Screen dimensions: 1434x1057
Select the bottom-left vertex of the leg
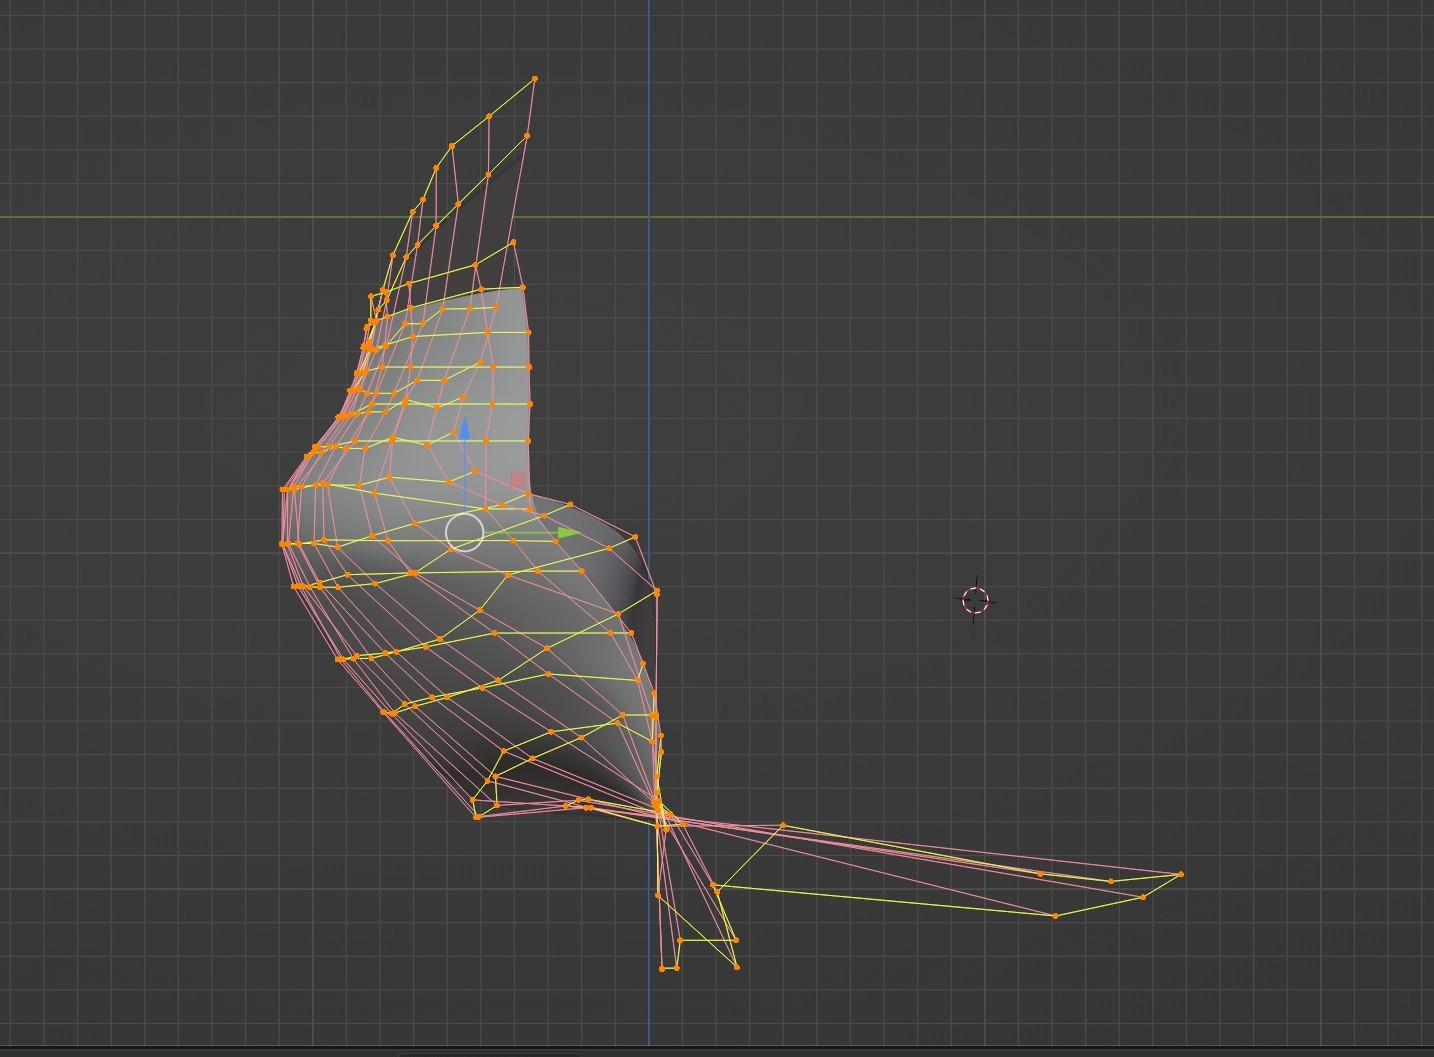pos(663,968)
